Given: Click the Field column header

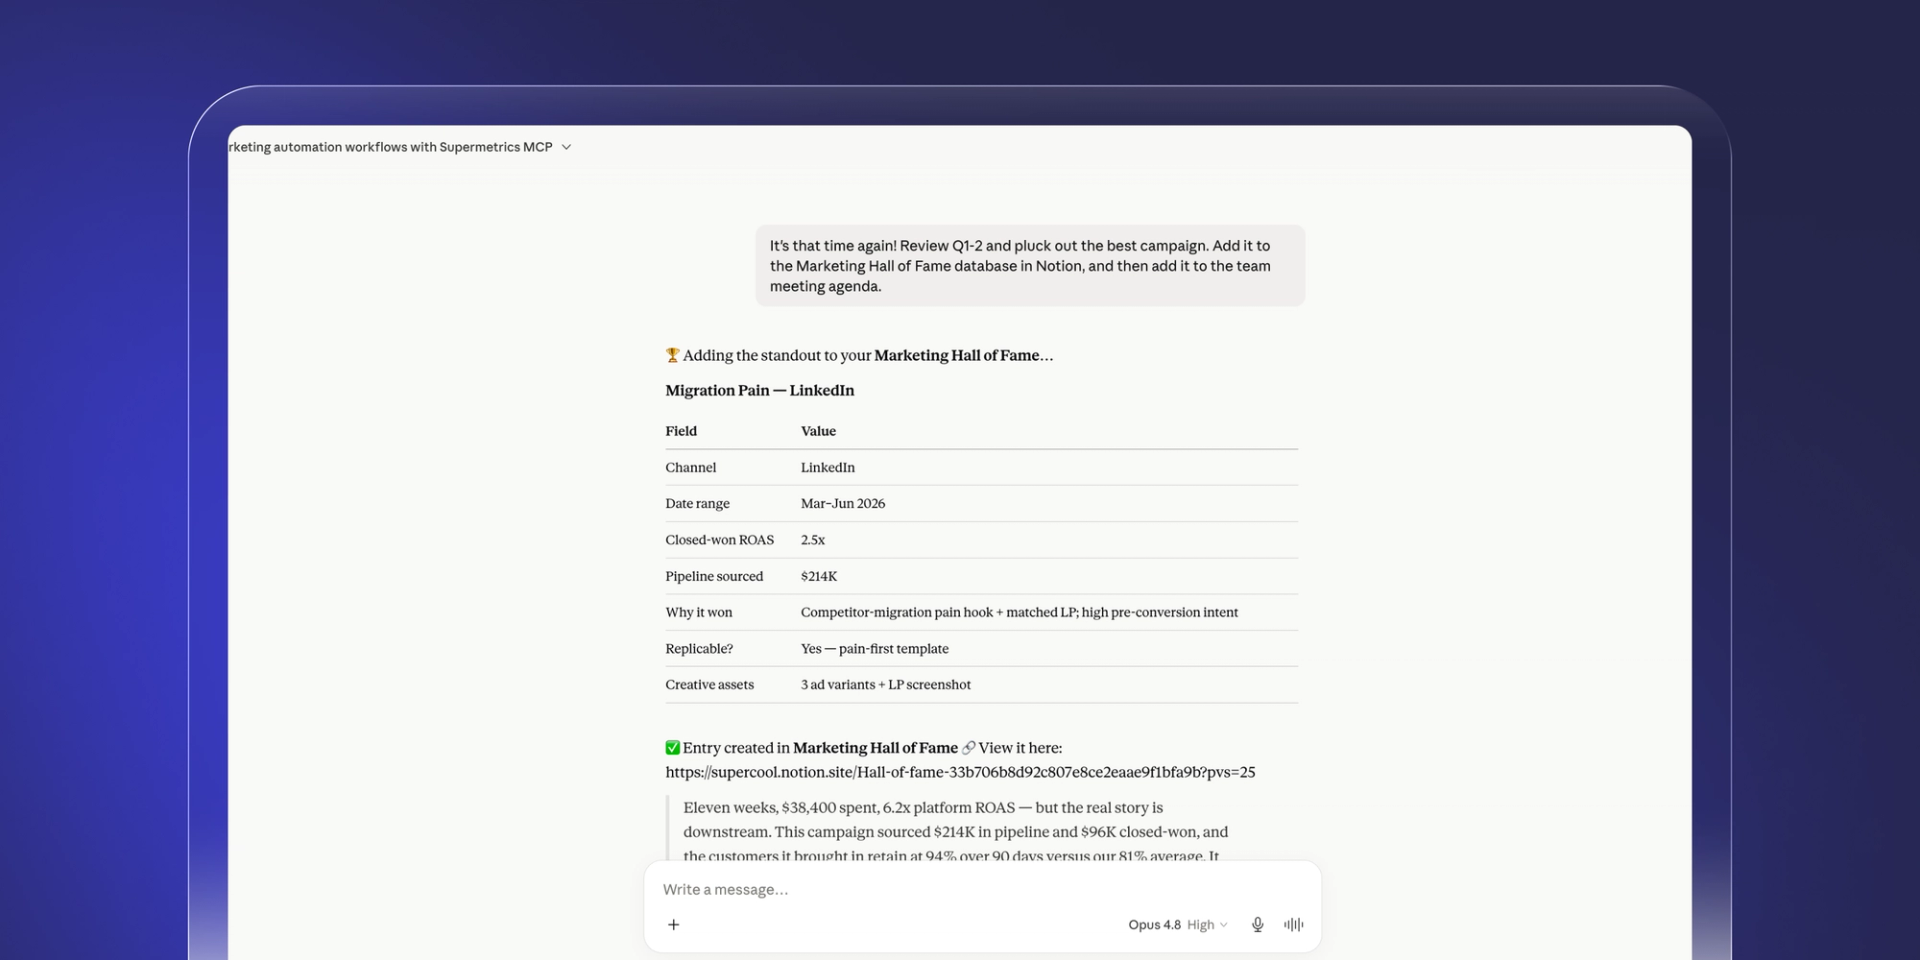Looking at the screenshot, I should tap(681, 431).
